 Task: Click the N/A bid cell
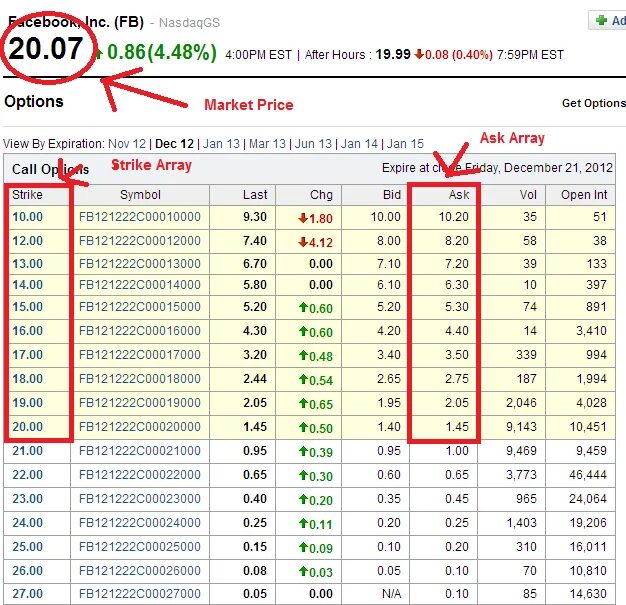pyautogui.click(x=391, y=594)
